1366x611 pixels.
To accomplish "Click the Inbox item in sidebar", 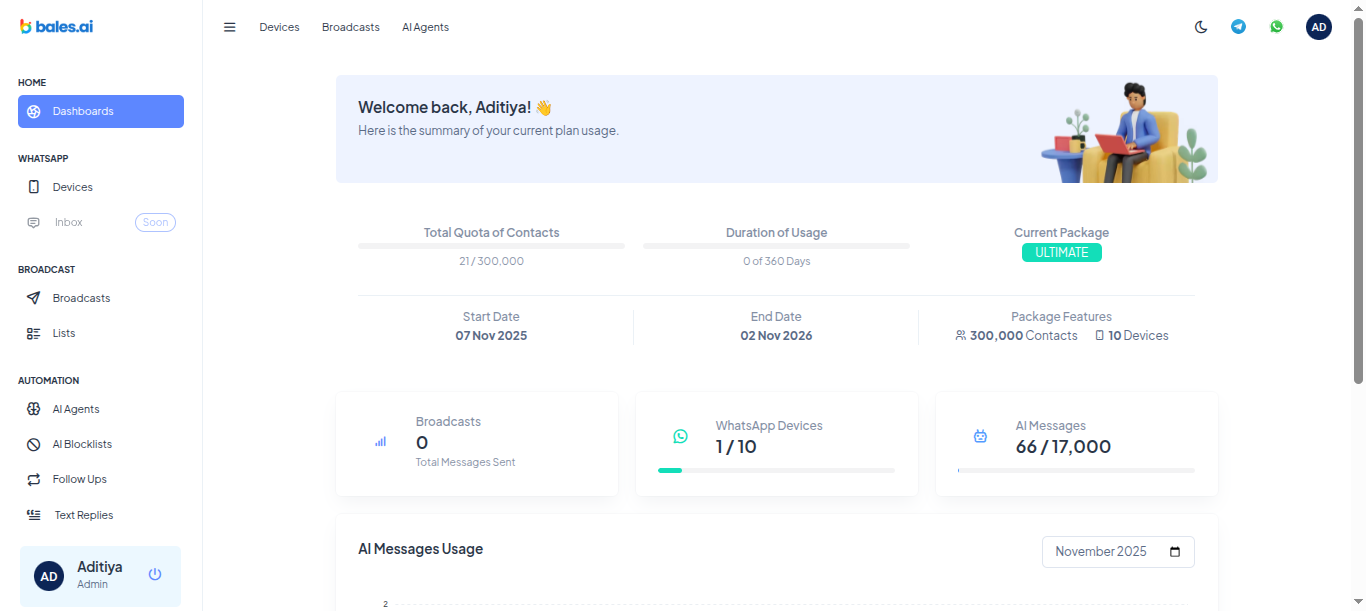I will (x=101, y=222).
